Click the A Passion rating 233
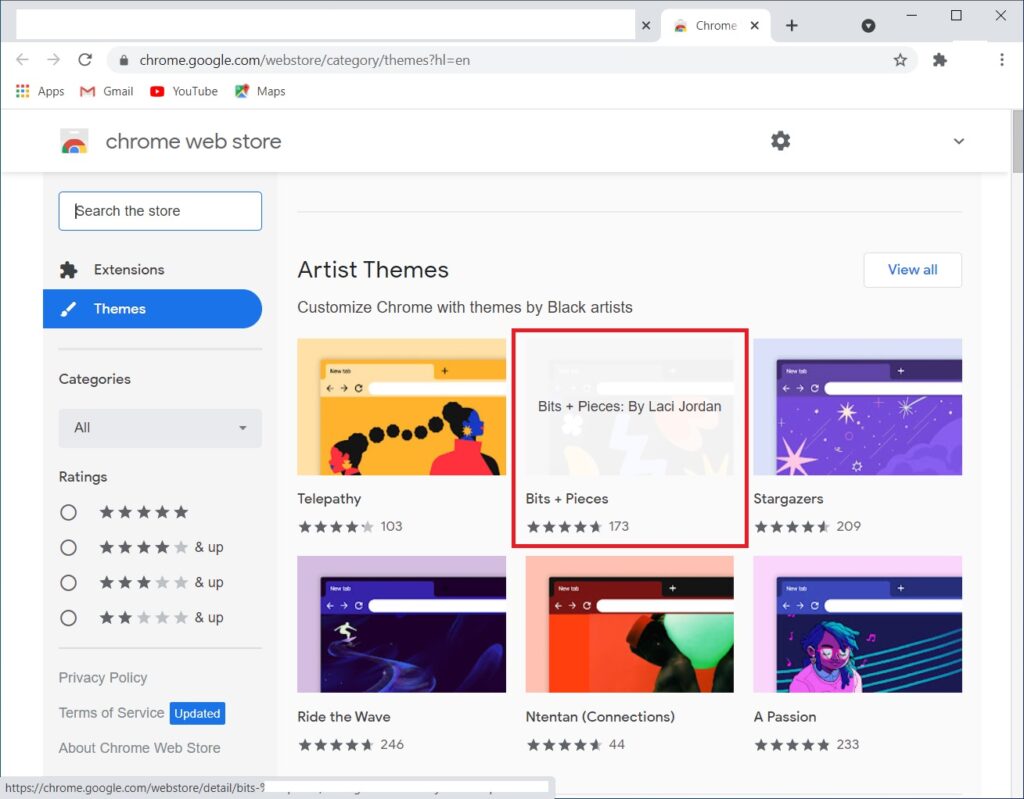Viewport: 1024px width, 799px height. tap(807, 745)
